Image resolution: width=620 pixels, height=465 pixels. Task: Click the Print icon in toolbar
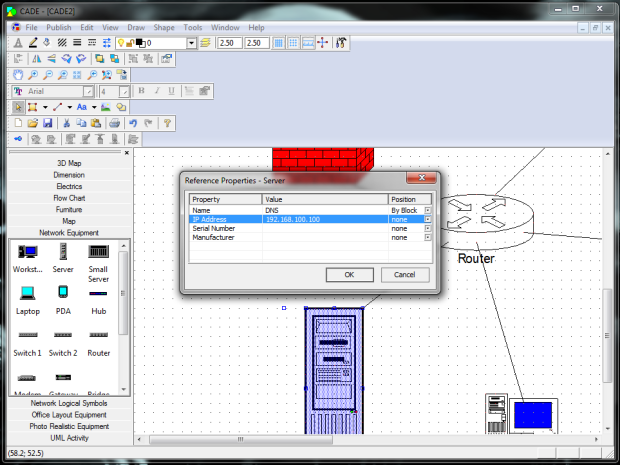pyautogui.click(x=114, y=123)
